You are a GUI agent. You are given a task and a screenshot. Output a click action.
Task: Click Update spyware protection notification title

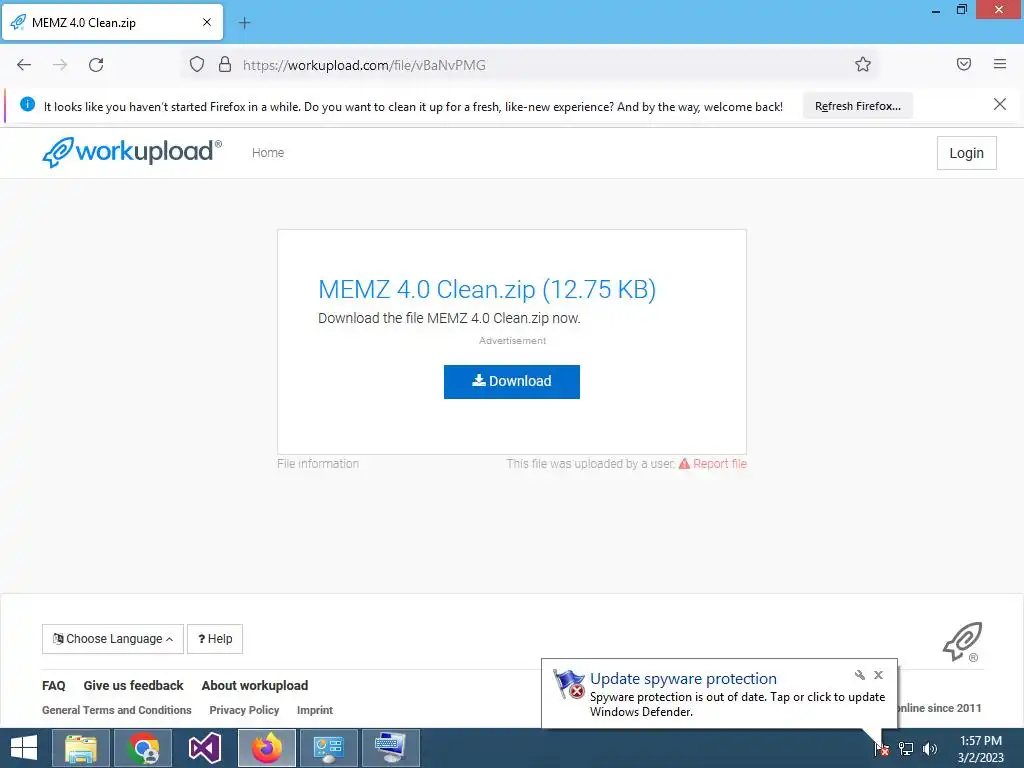(683, 679)
